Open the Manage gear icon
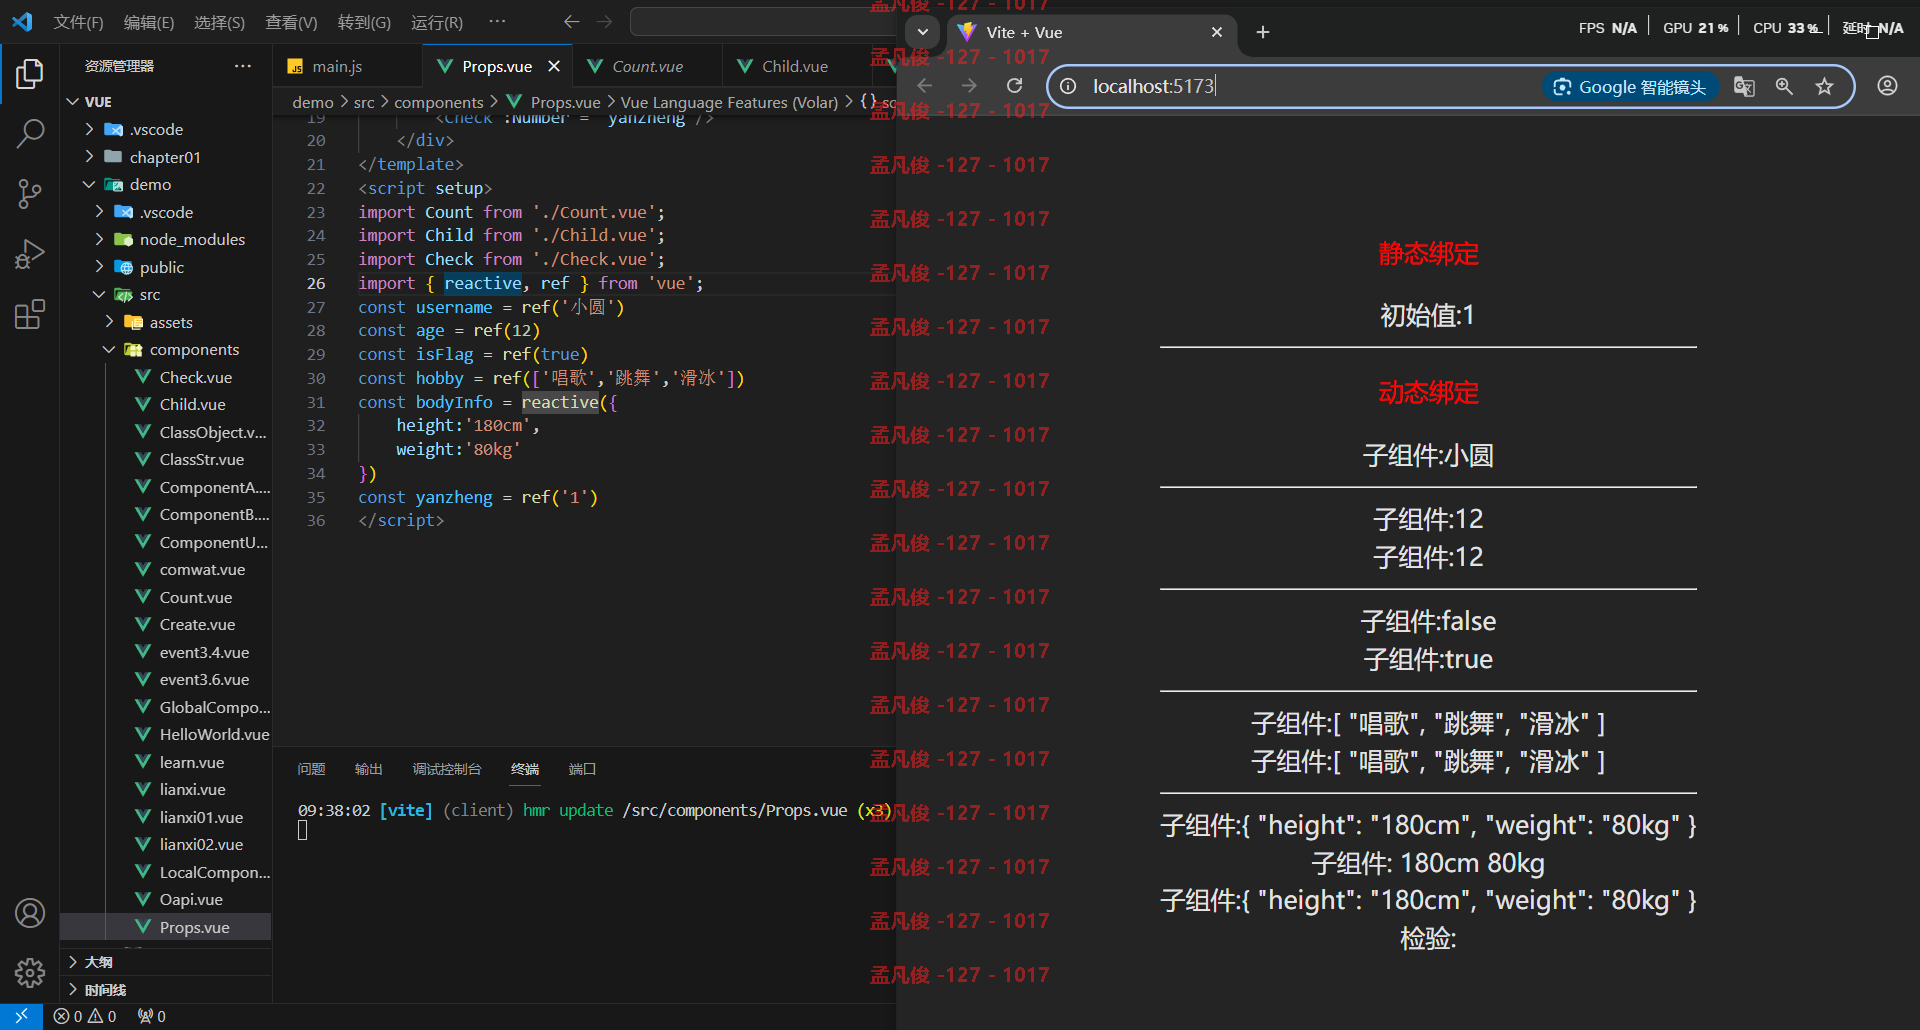This screenshot has height=1030, width=1920. (30, 973)
